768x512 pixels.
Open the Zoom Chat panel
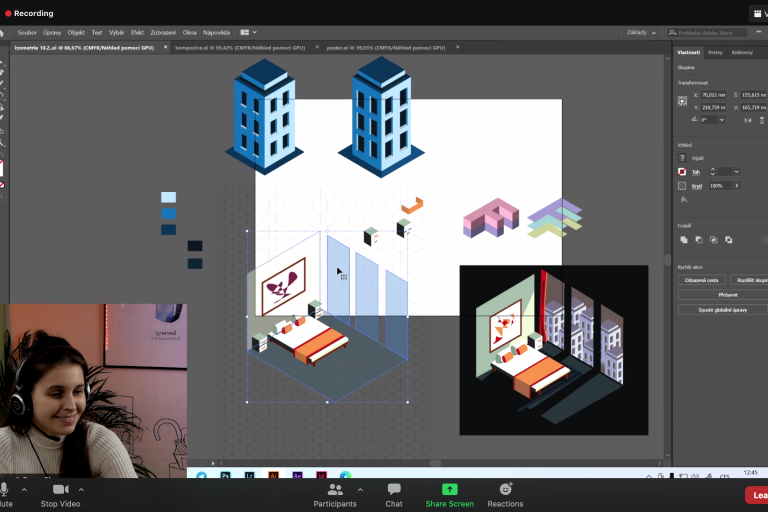click(394, 489)
